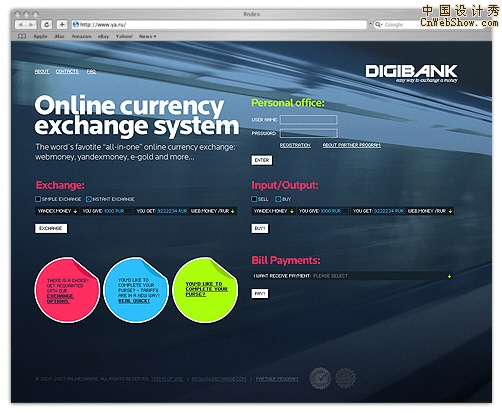Image resolution: width=502 pixels, height=413 pixels.
Task: Click the browser reload button
Action: pyautogui.click(x=46, y=25)
